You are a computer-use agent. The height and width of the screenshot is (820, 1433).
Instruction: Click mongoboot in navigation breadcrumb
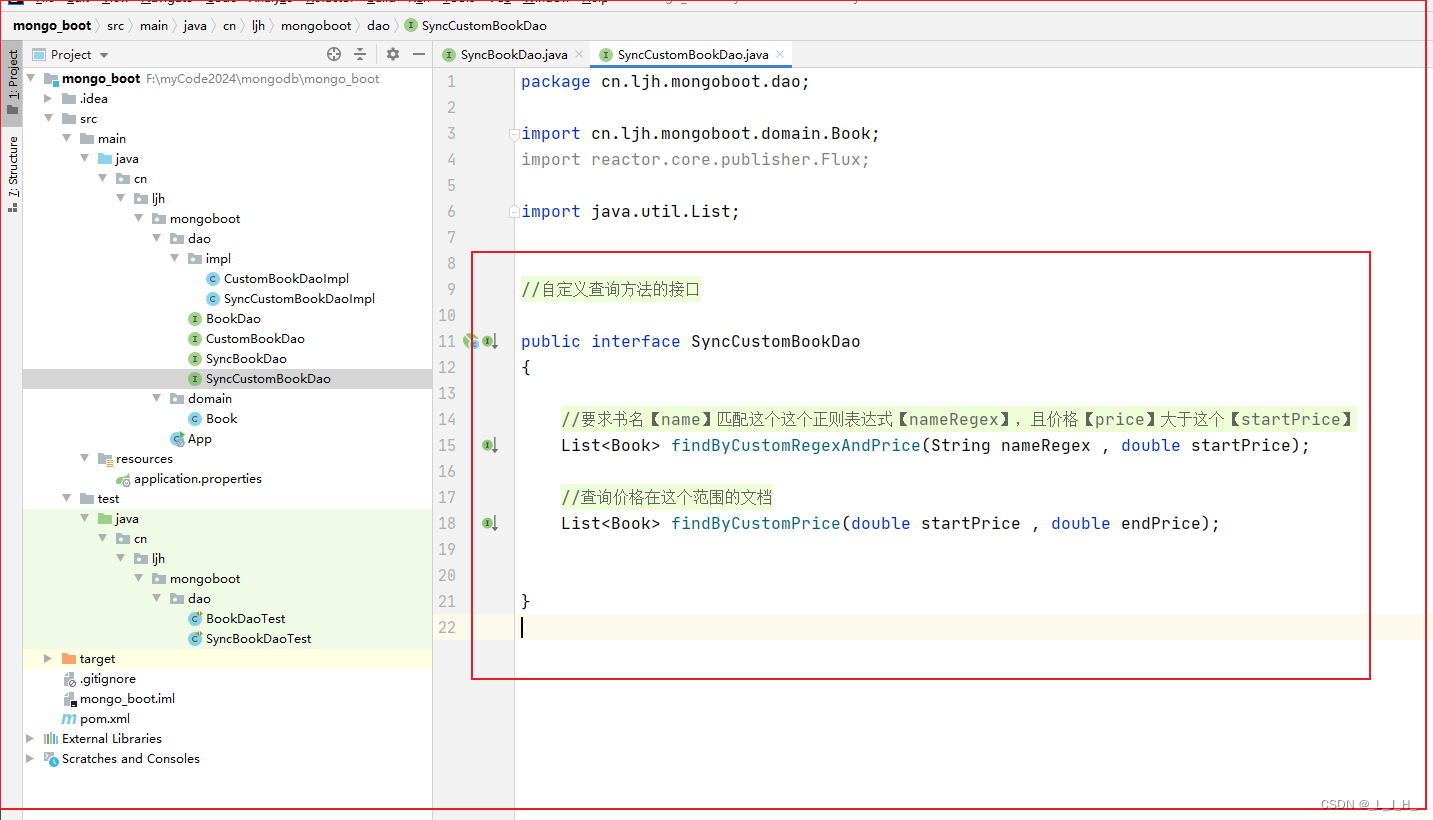tap(316, 26)
